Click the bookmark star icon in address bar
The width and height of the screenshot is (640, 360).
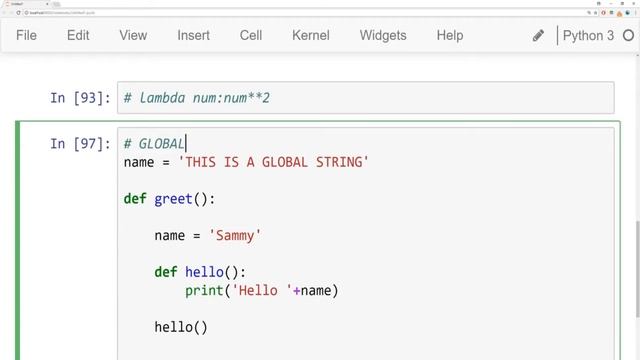point(595,13)
